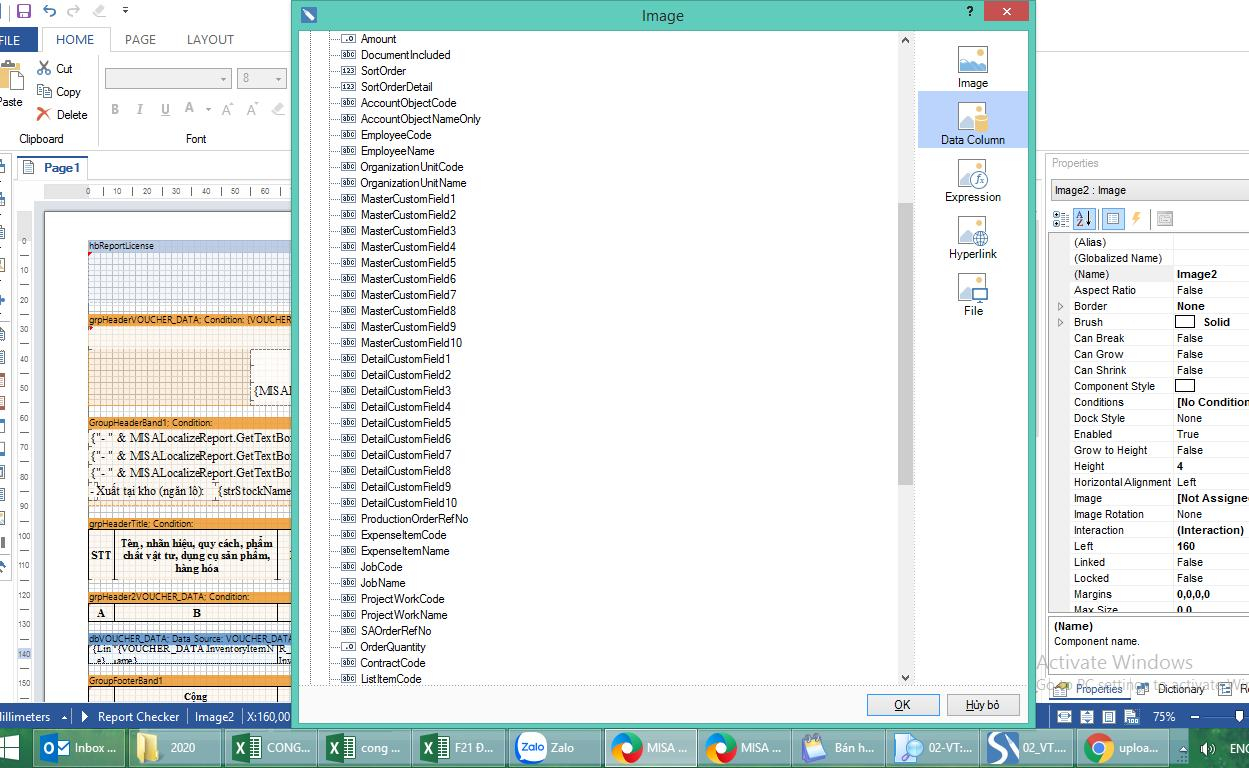Open the font size dropdown

pyautogui.click(x=278, y=78)
